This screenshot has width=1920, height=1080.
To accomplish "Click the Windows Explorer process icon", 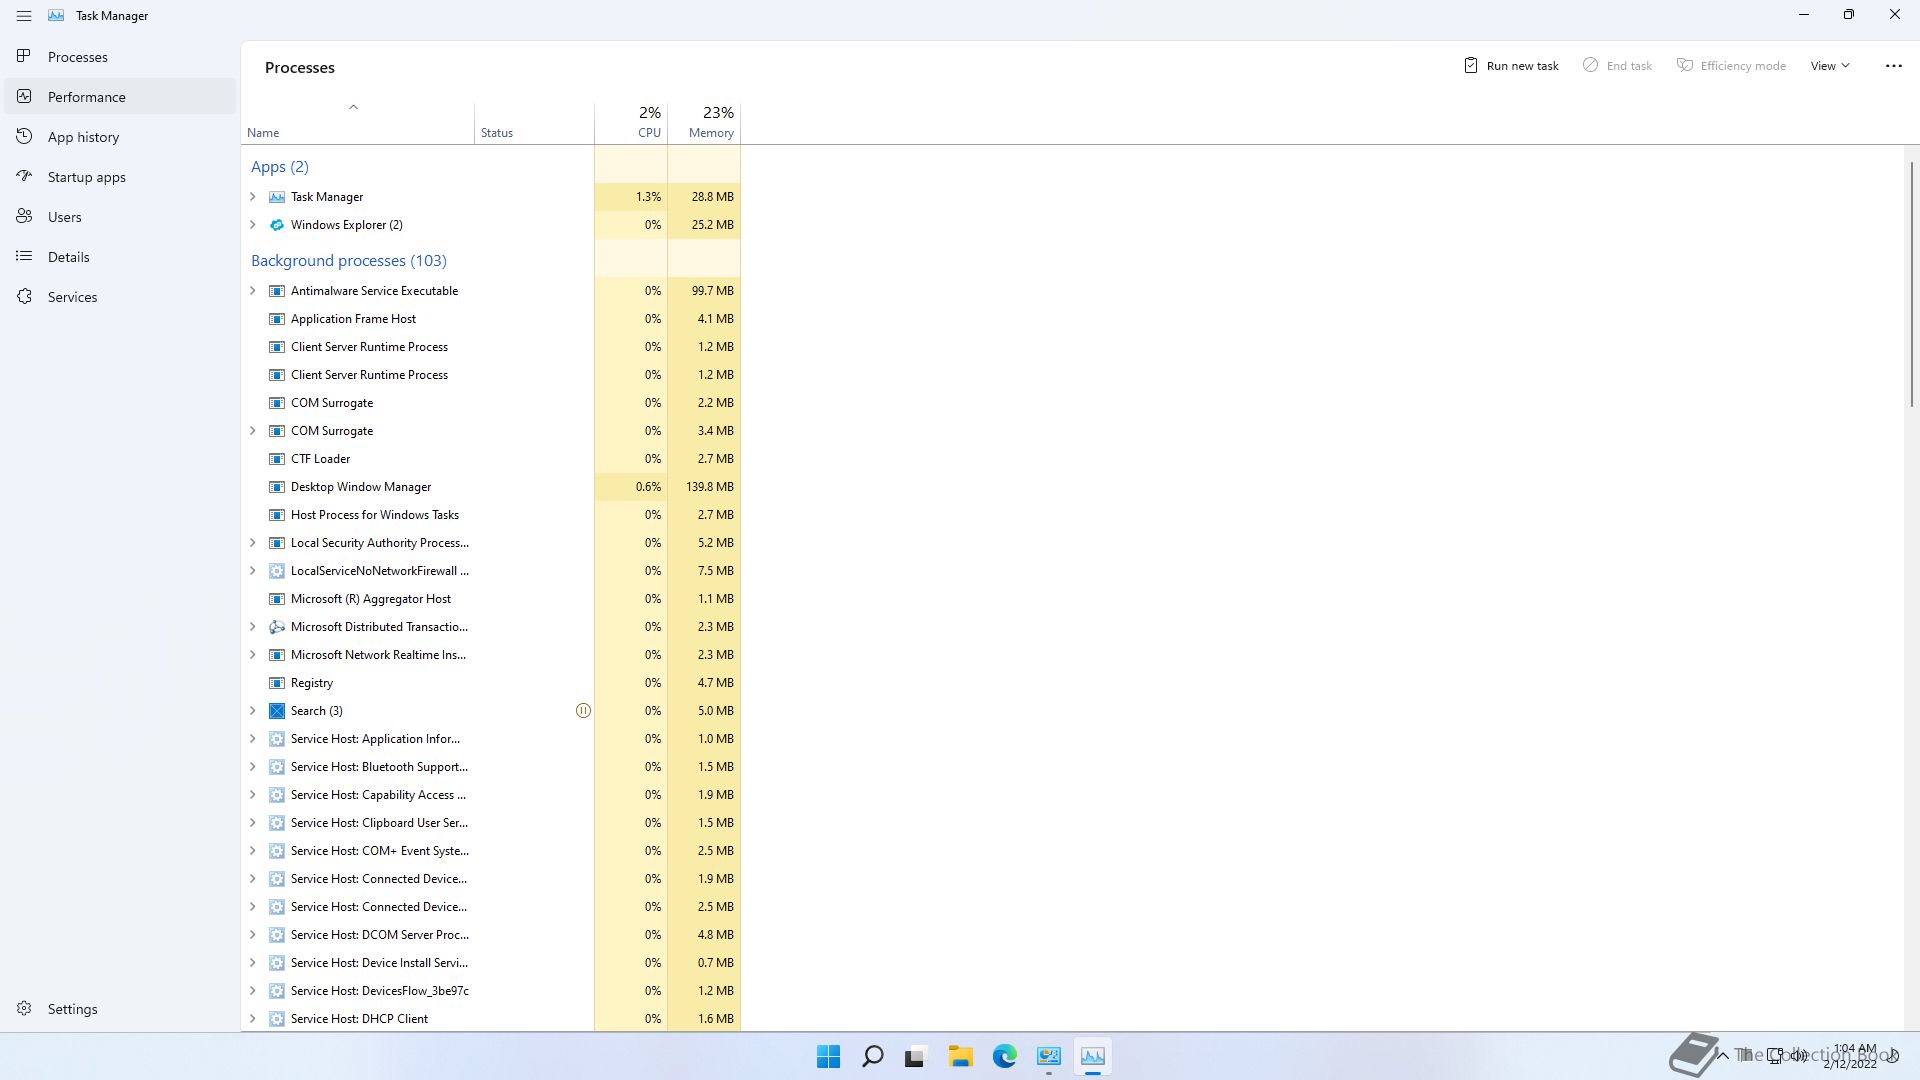I will pyautogui.click(x=277, y=225).
